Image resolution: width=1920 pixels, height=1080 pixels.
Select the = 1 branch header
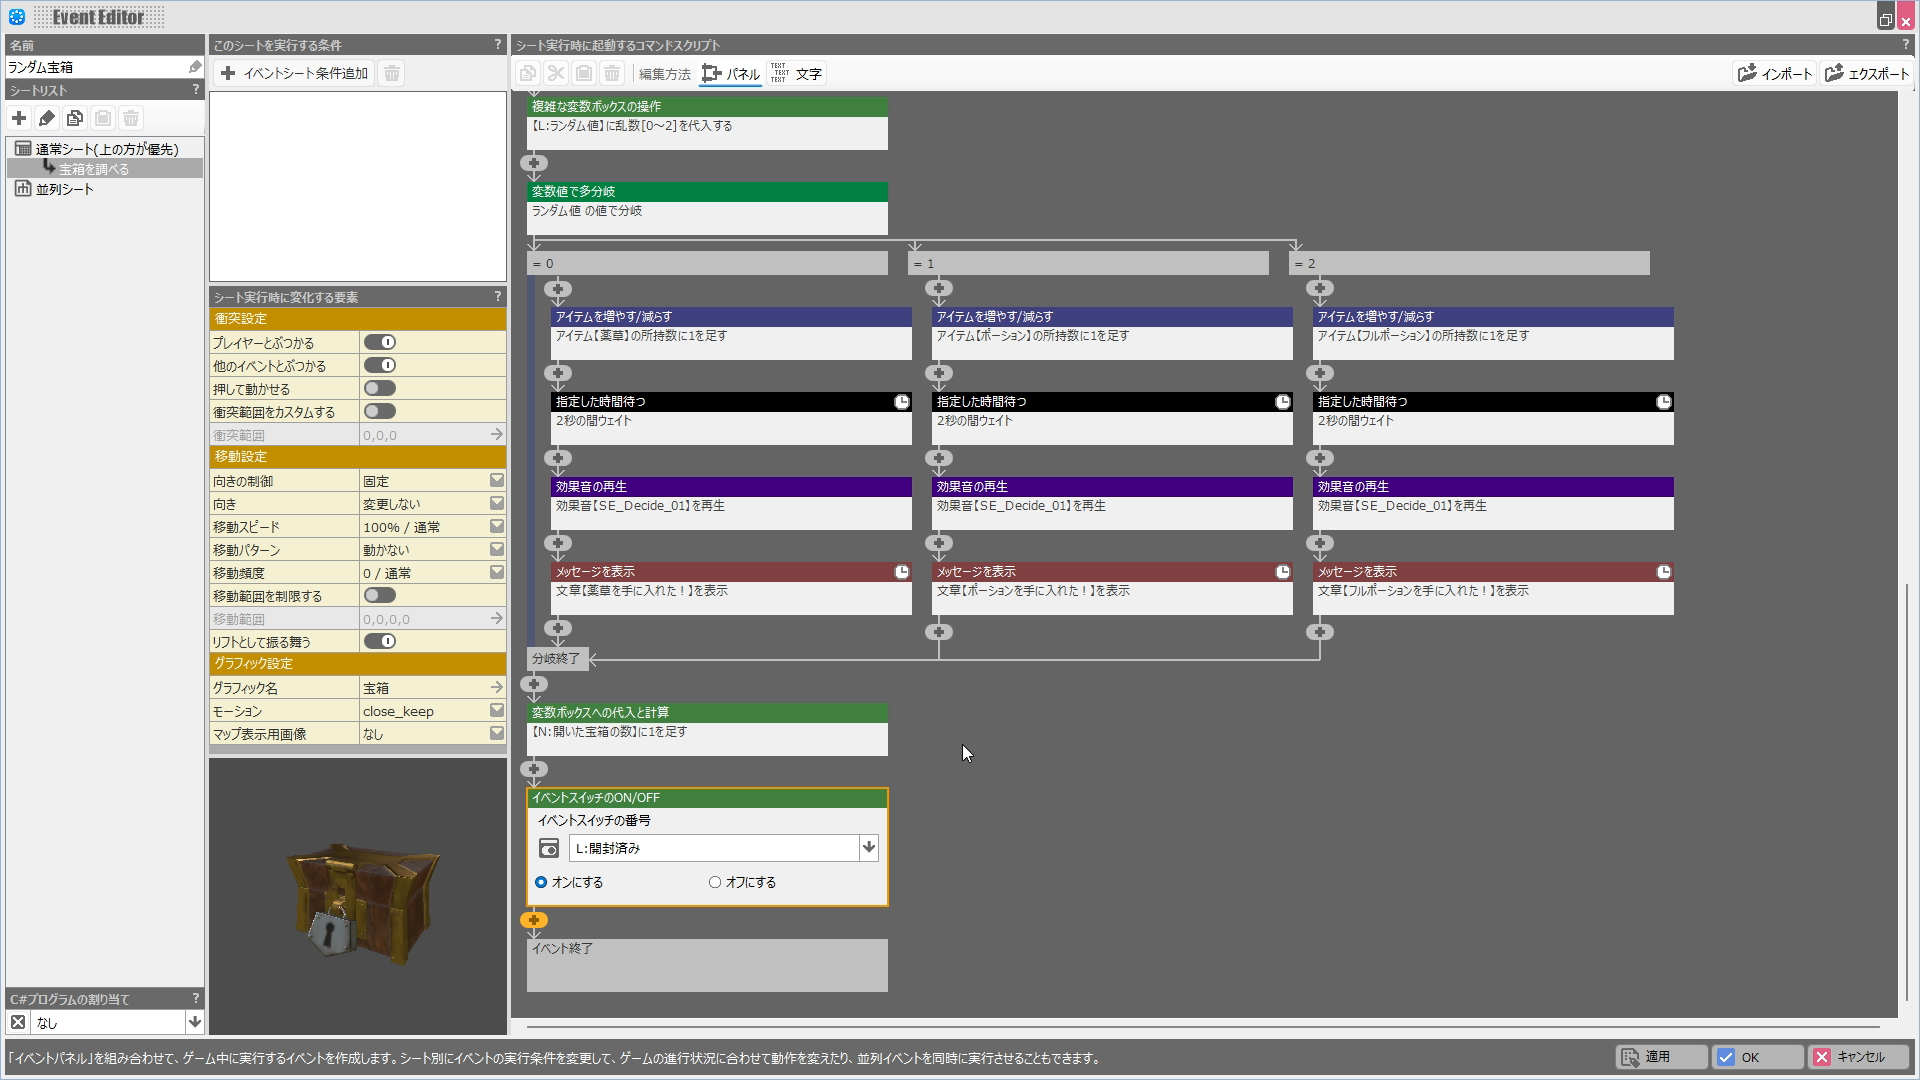tap(1088, 263)
